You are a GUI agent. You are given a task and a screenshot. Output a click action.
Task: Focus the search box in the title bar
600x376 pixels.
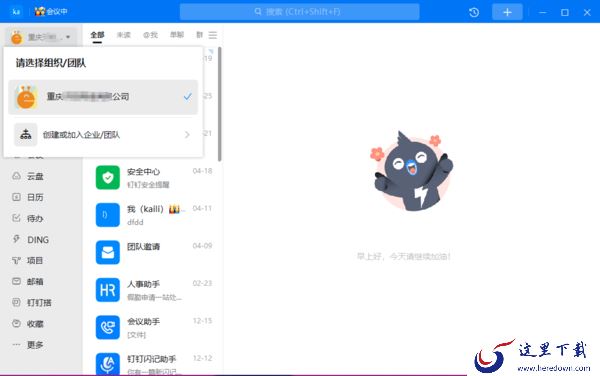coord(300,12)
